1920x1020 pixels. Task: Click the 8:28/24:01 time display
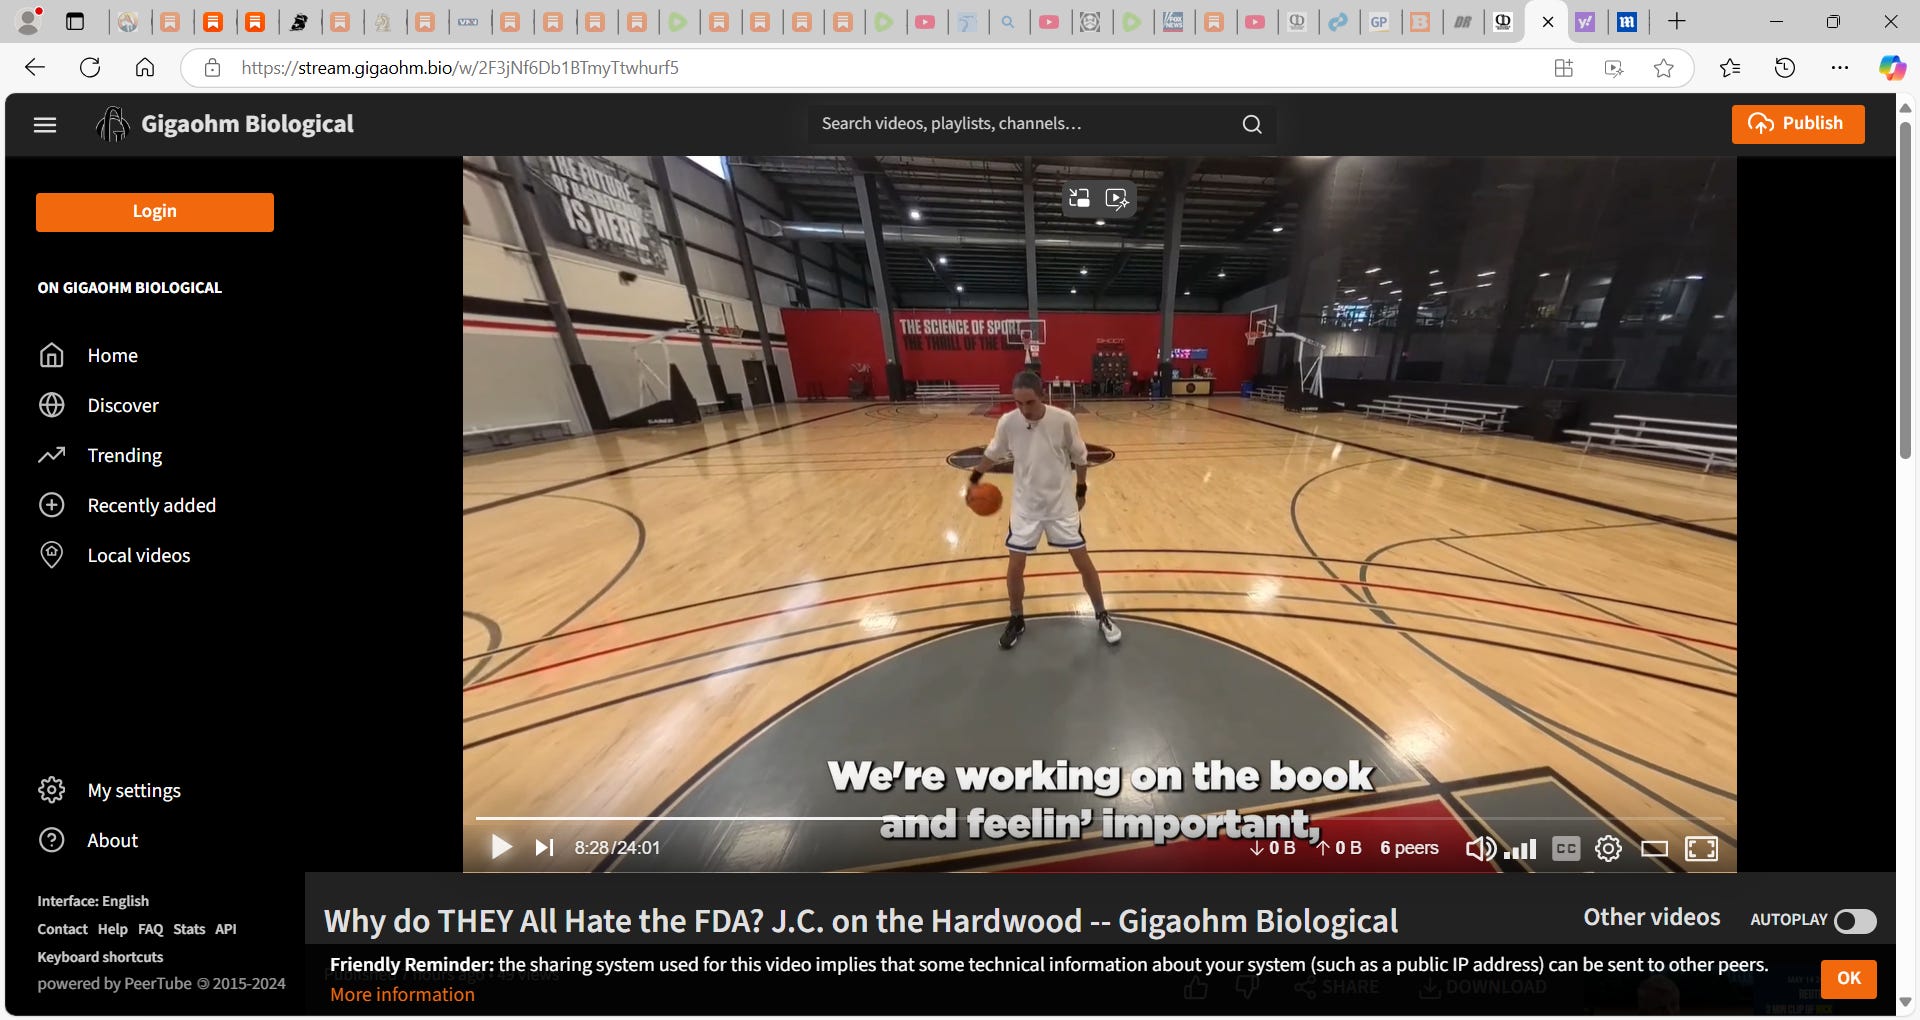tap(617, 848)
